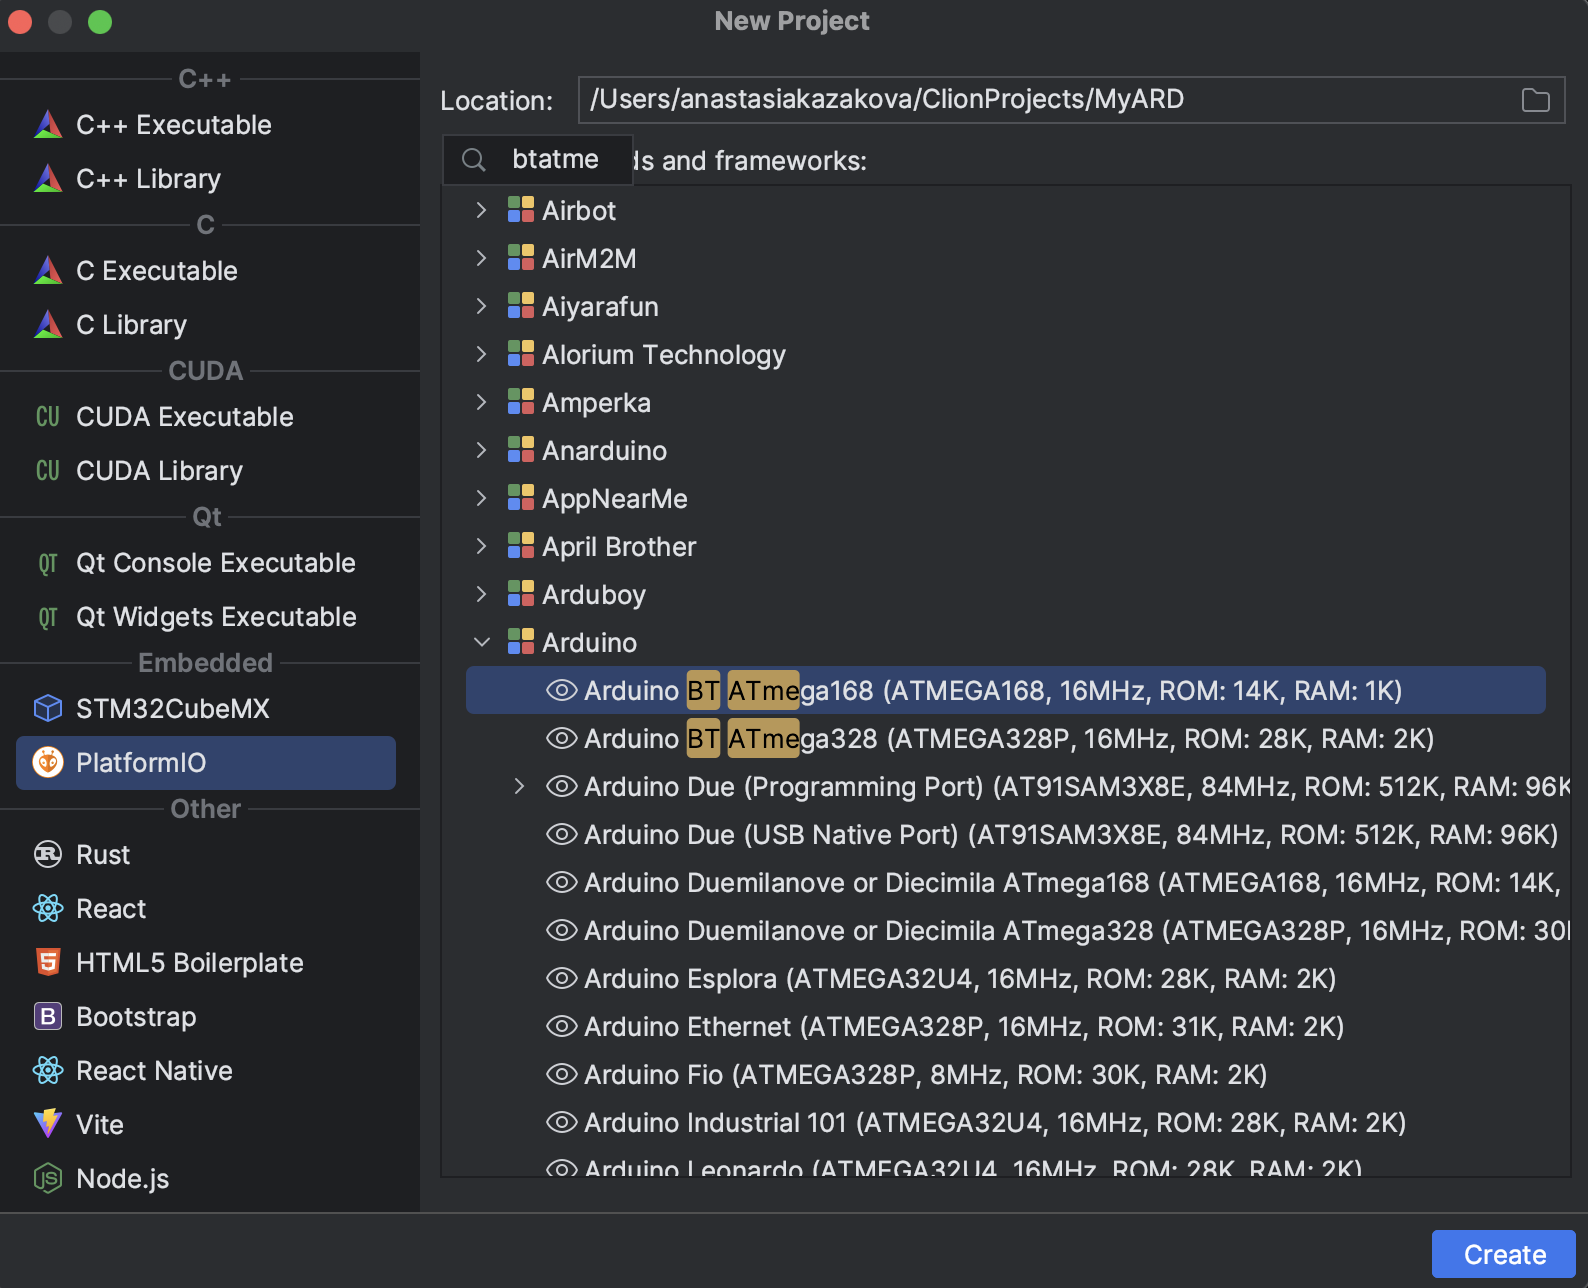Click the eye icon for Arduino BT ATmega168
Image resolution: width=1588 pixels, height=1288 pixels.
coord(562,690)
